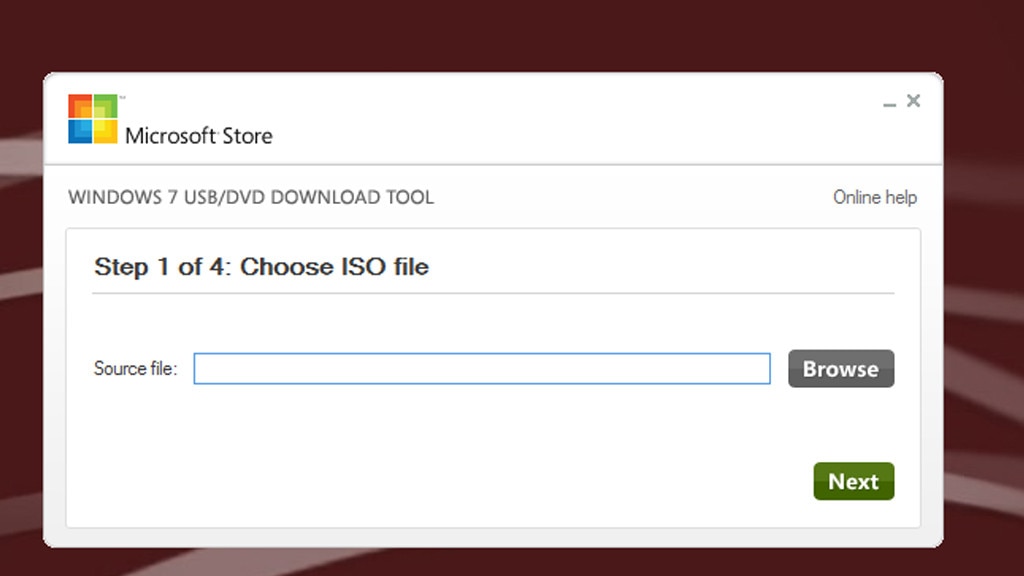Click the 'Step 1 of 4: Choose ISO file' heading
The width and height of the screenshot is (1024, 576).
coord(261,266)
